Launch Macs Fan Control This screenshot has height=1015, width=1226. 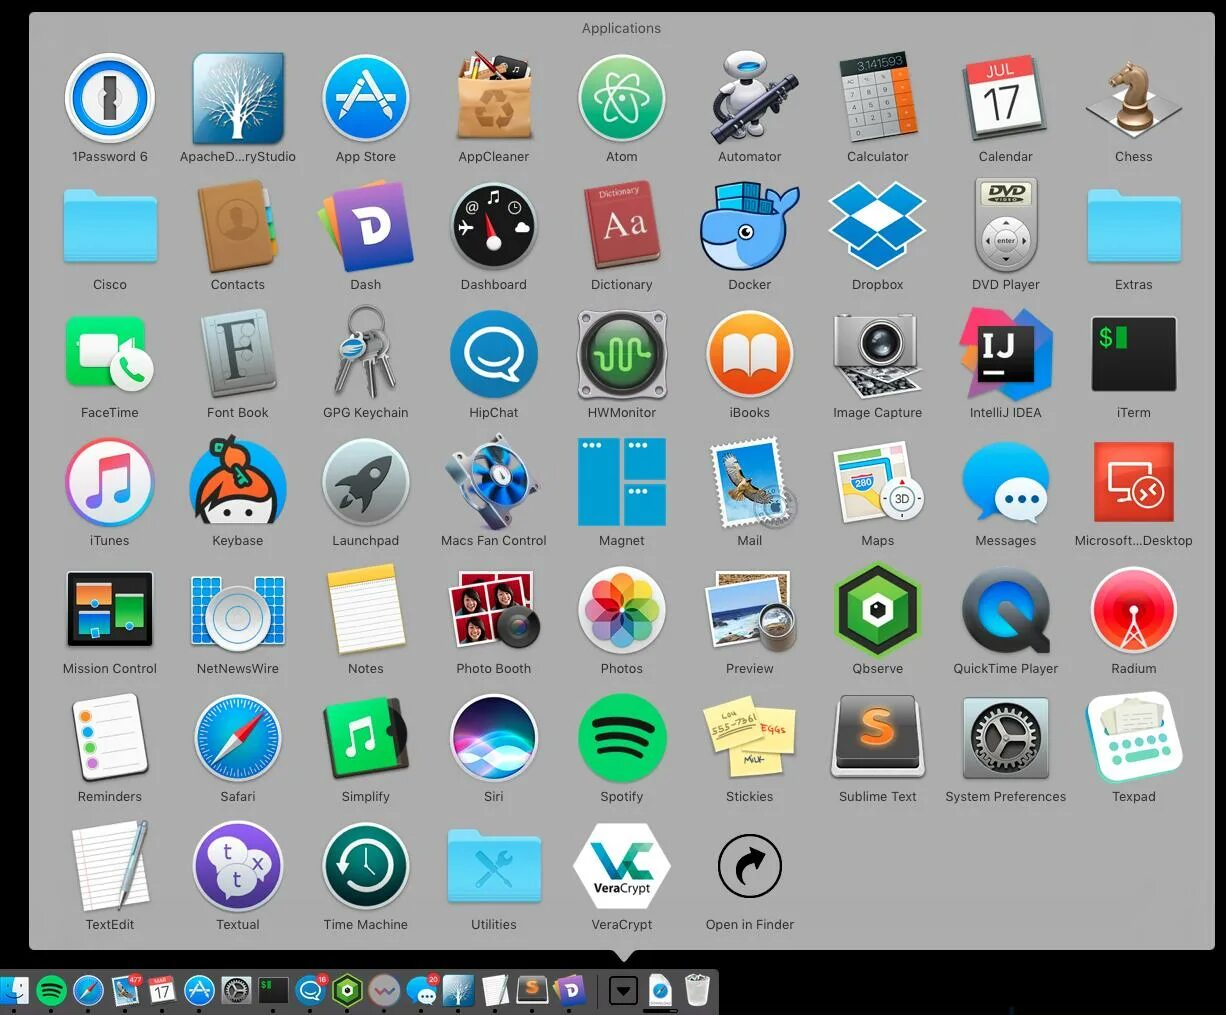coord(494,483)
